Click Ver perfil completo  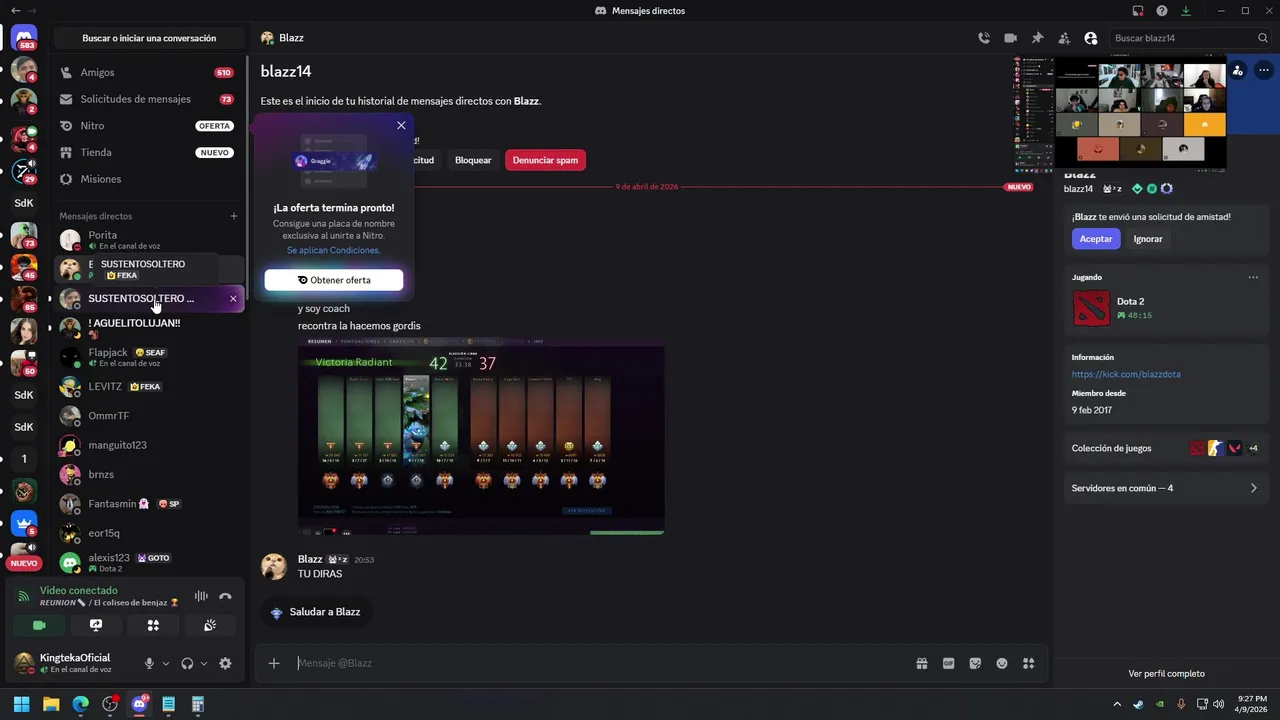pos(1166,674)
